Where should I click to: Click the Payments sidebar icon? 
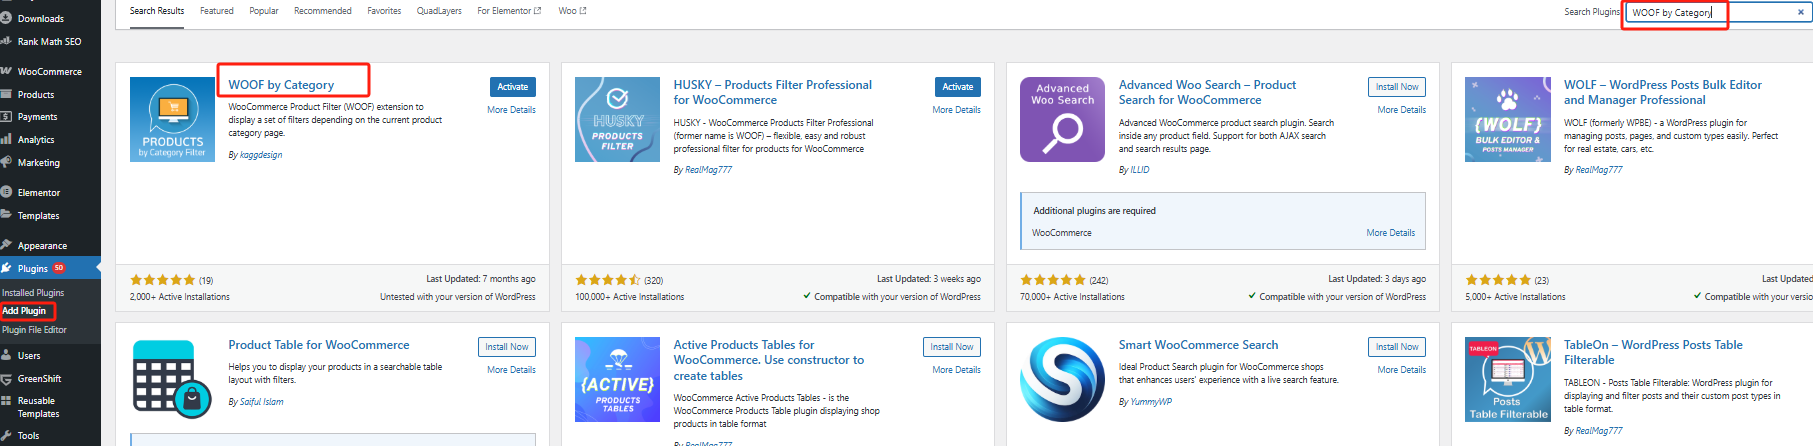(6, 116)
